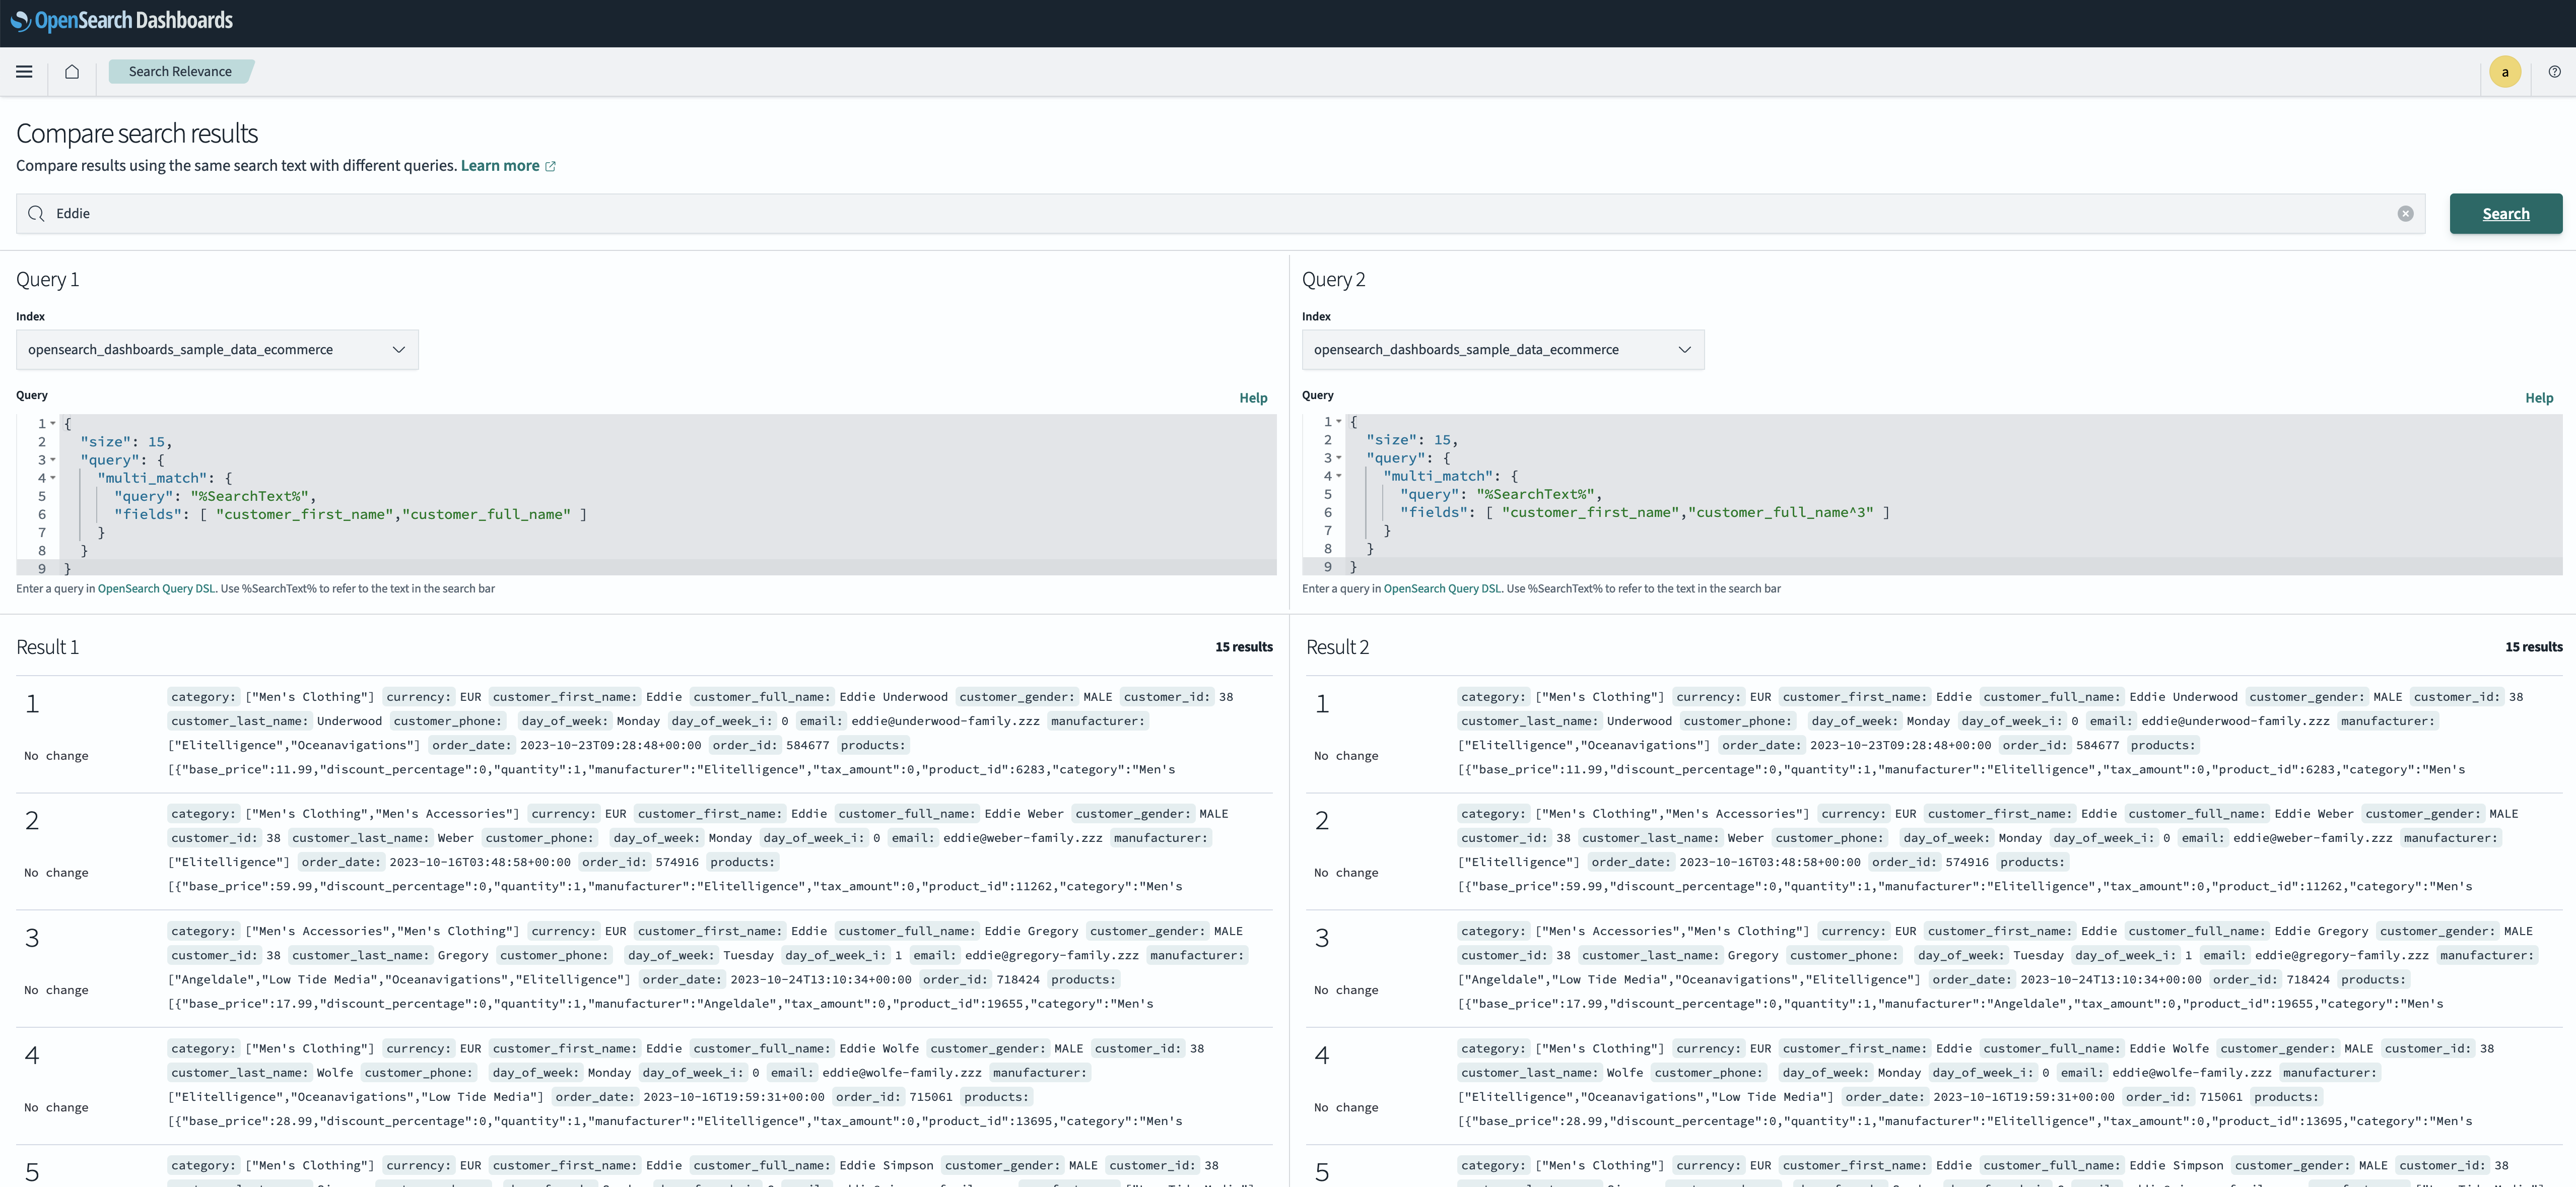The width and height of the screenshot is (2576, 1187).
Task: Click order_id 584677 in Result 1
Action: [807, 745]
